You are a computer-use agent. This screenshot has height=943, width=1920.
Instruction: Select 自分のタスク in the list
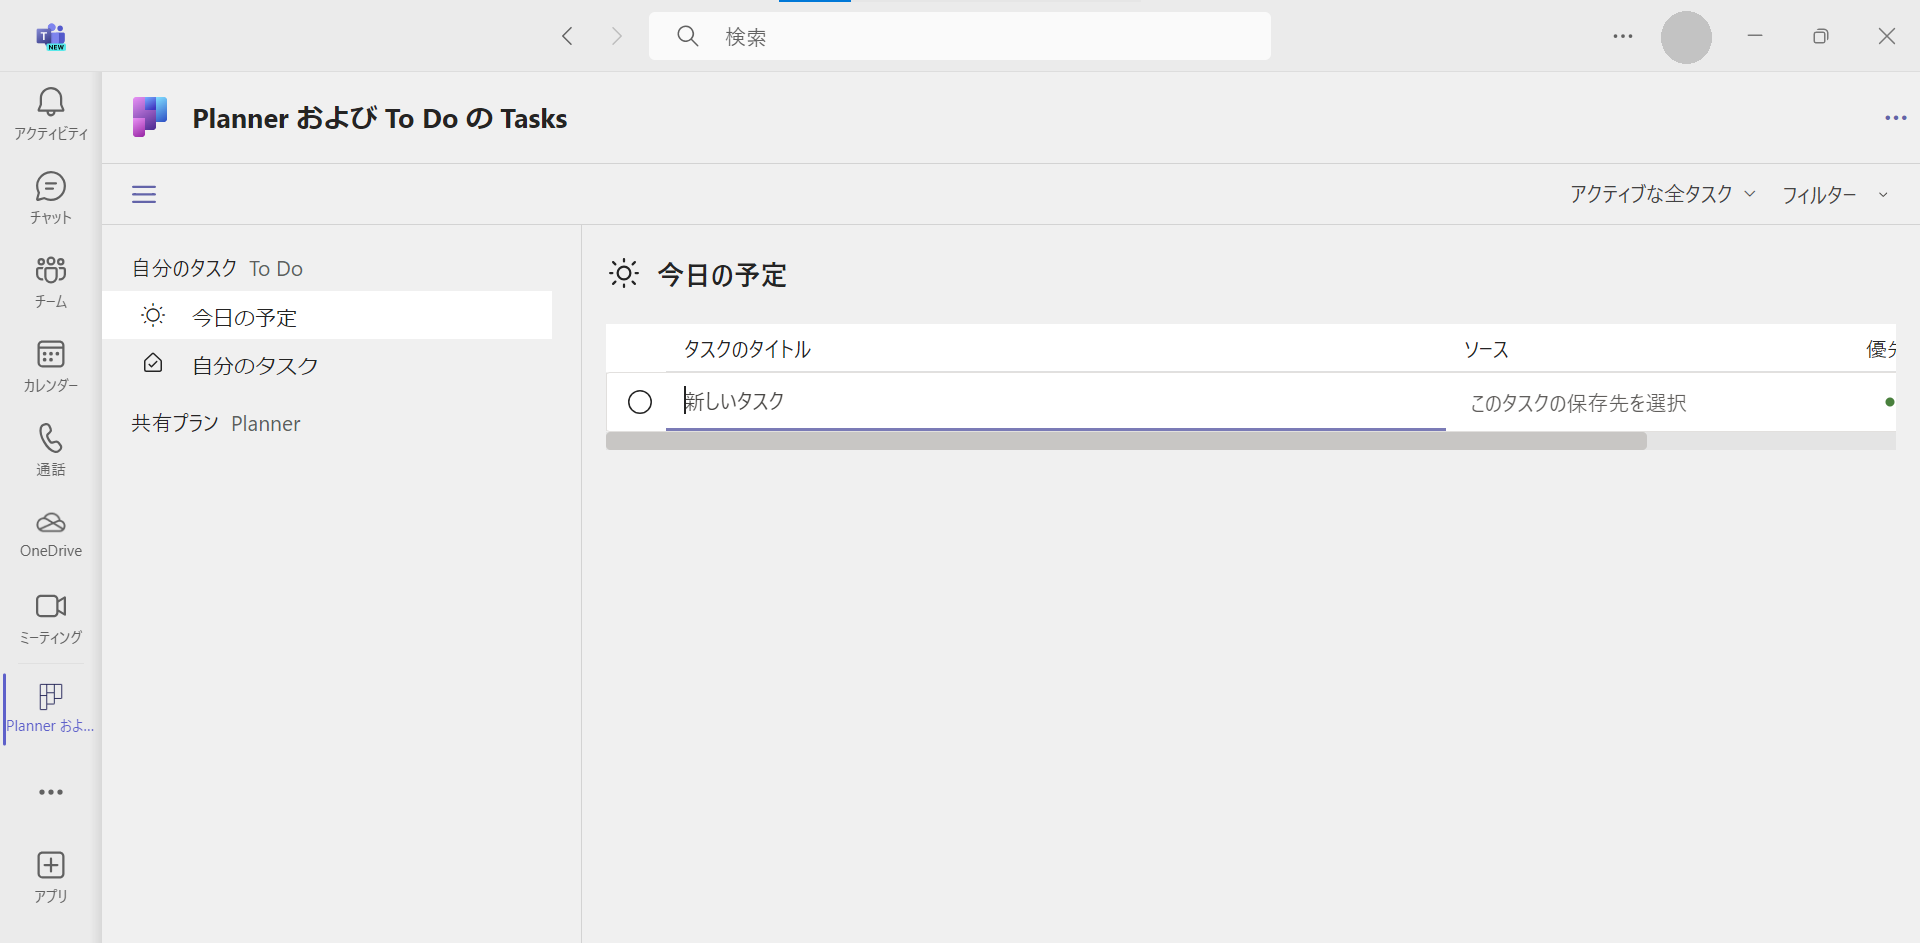pos(327,365)
